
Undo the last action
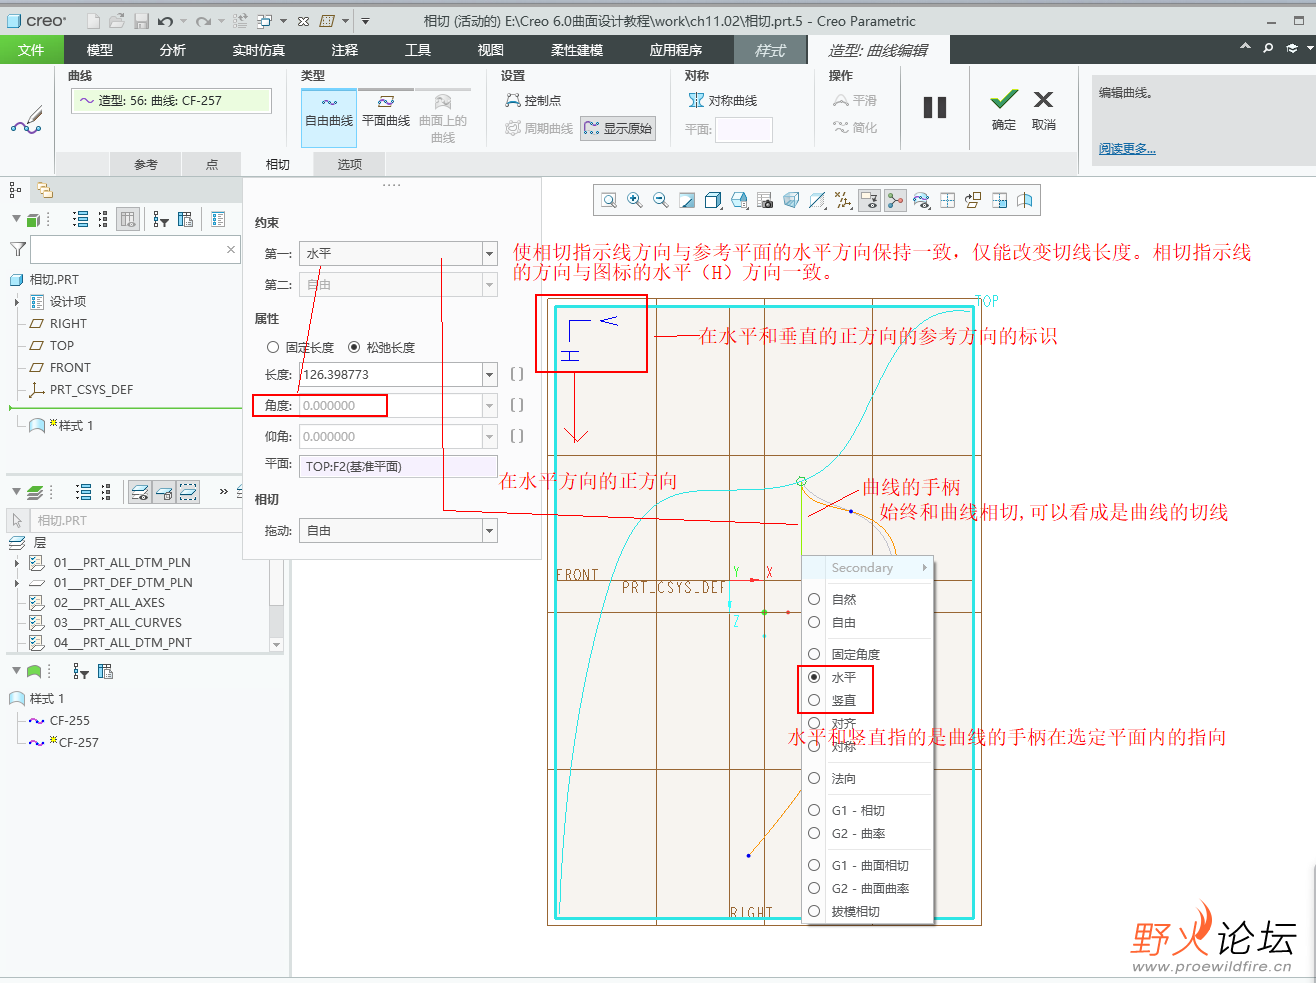166,20
